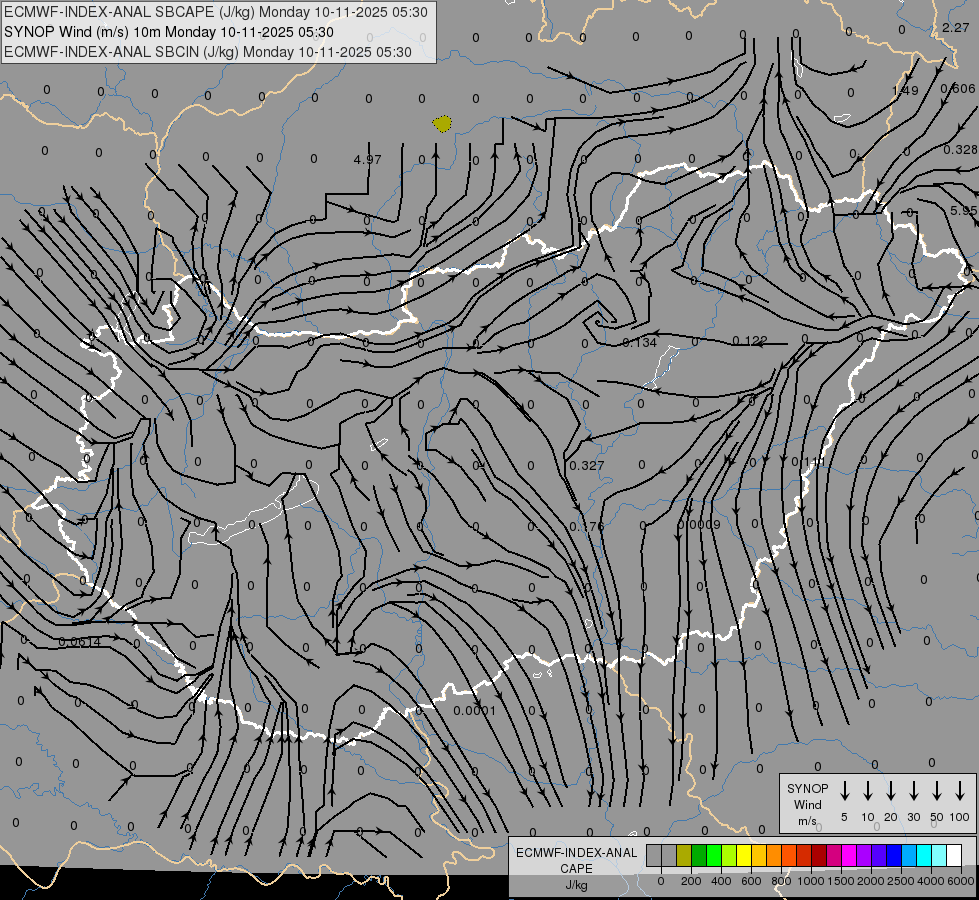Click the 30 m/s wind arrow in legend
Image resolution: width=979 pixels, height=900 pixels.
click(x=913, y=791)
